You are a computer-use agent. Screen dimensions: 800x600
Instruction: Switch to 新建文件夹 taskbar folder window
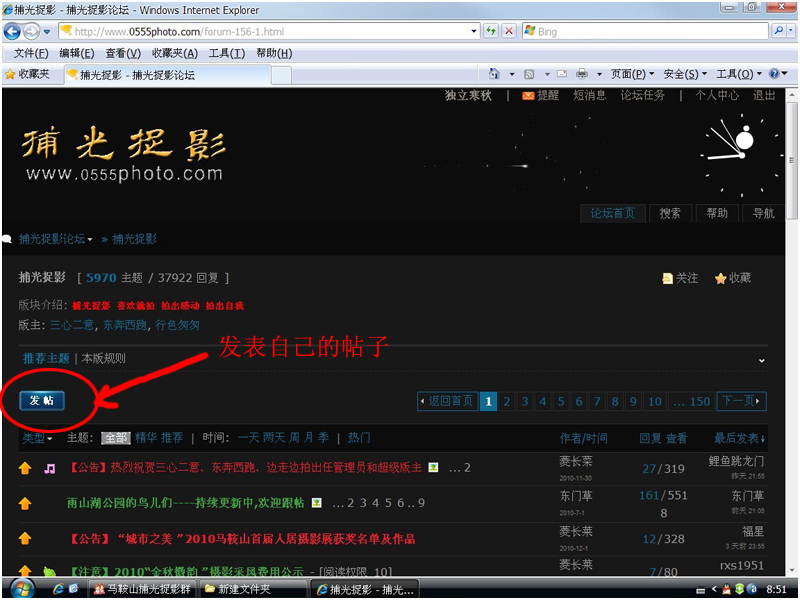click(x=254, y=589)
